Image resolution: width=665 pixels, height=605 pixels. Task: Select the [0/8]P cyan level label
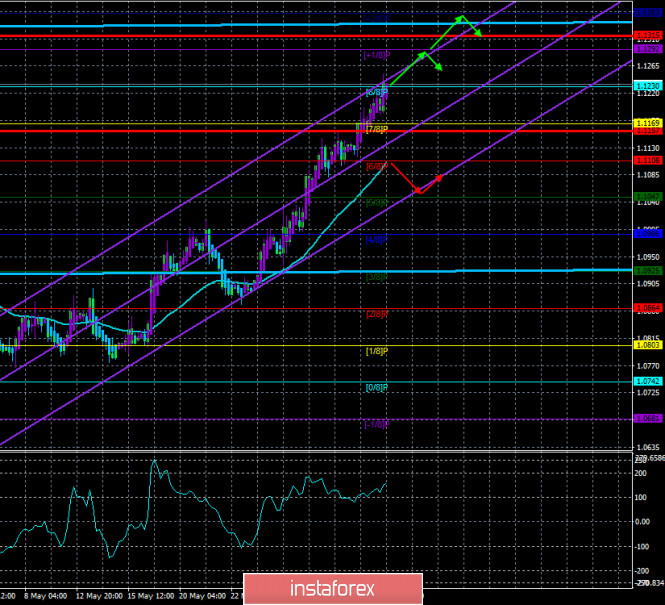[x=376, y=387]
